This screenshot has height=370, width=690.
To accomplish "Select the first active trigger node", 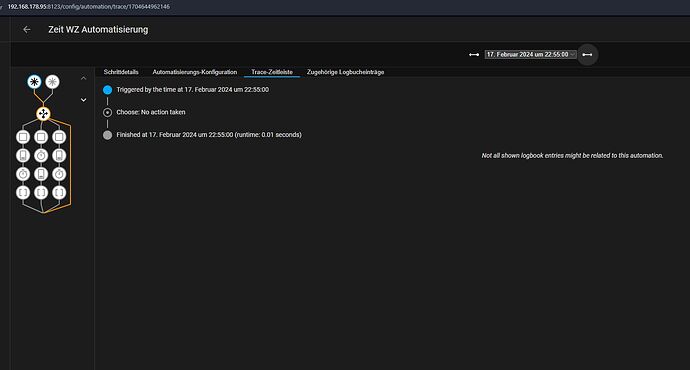I will click(x=34, y=82).
